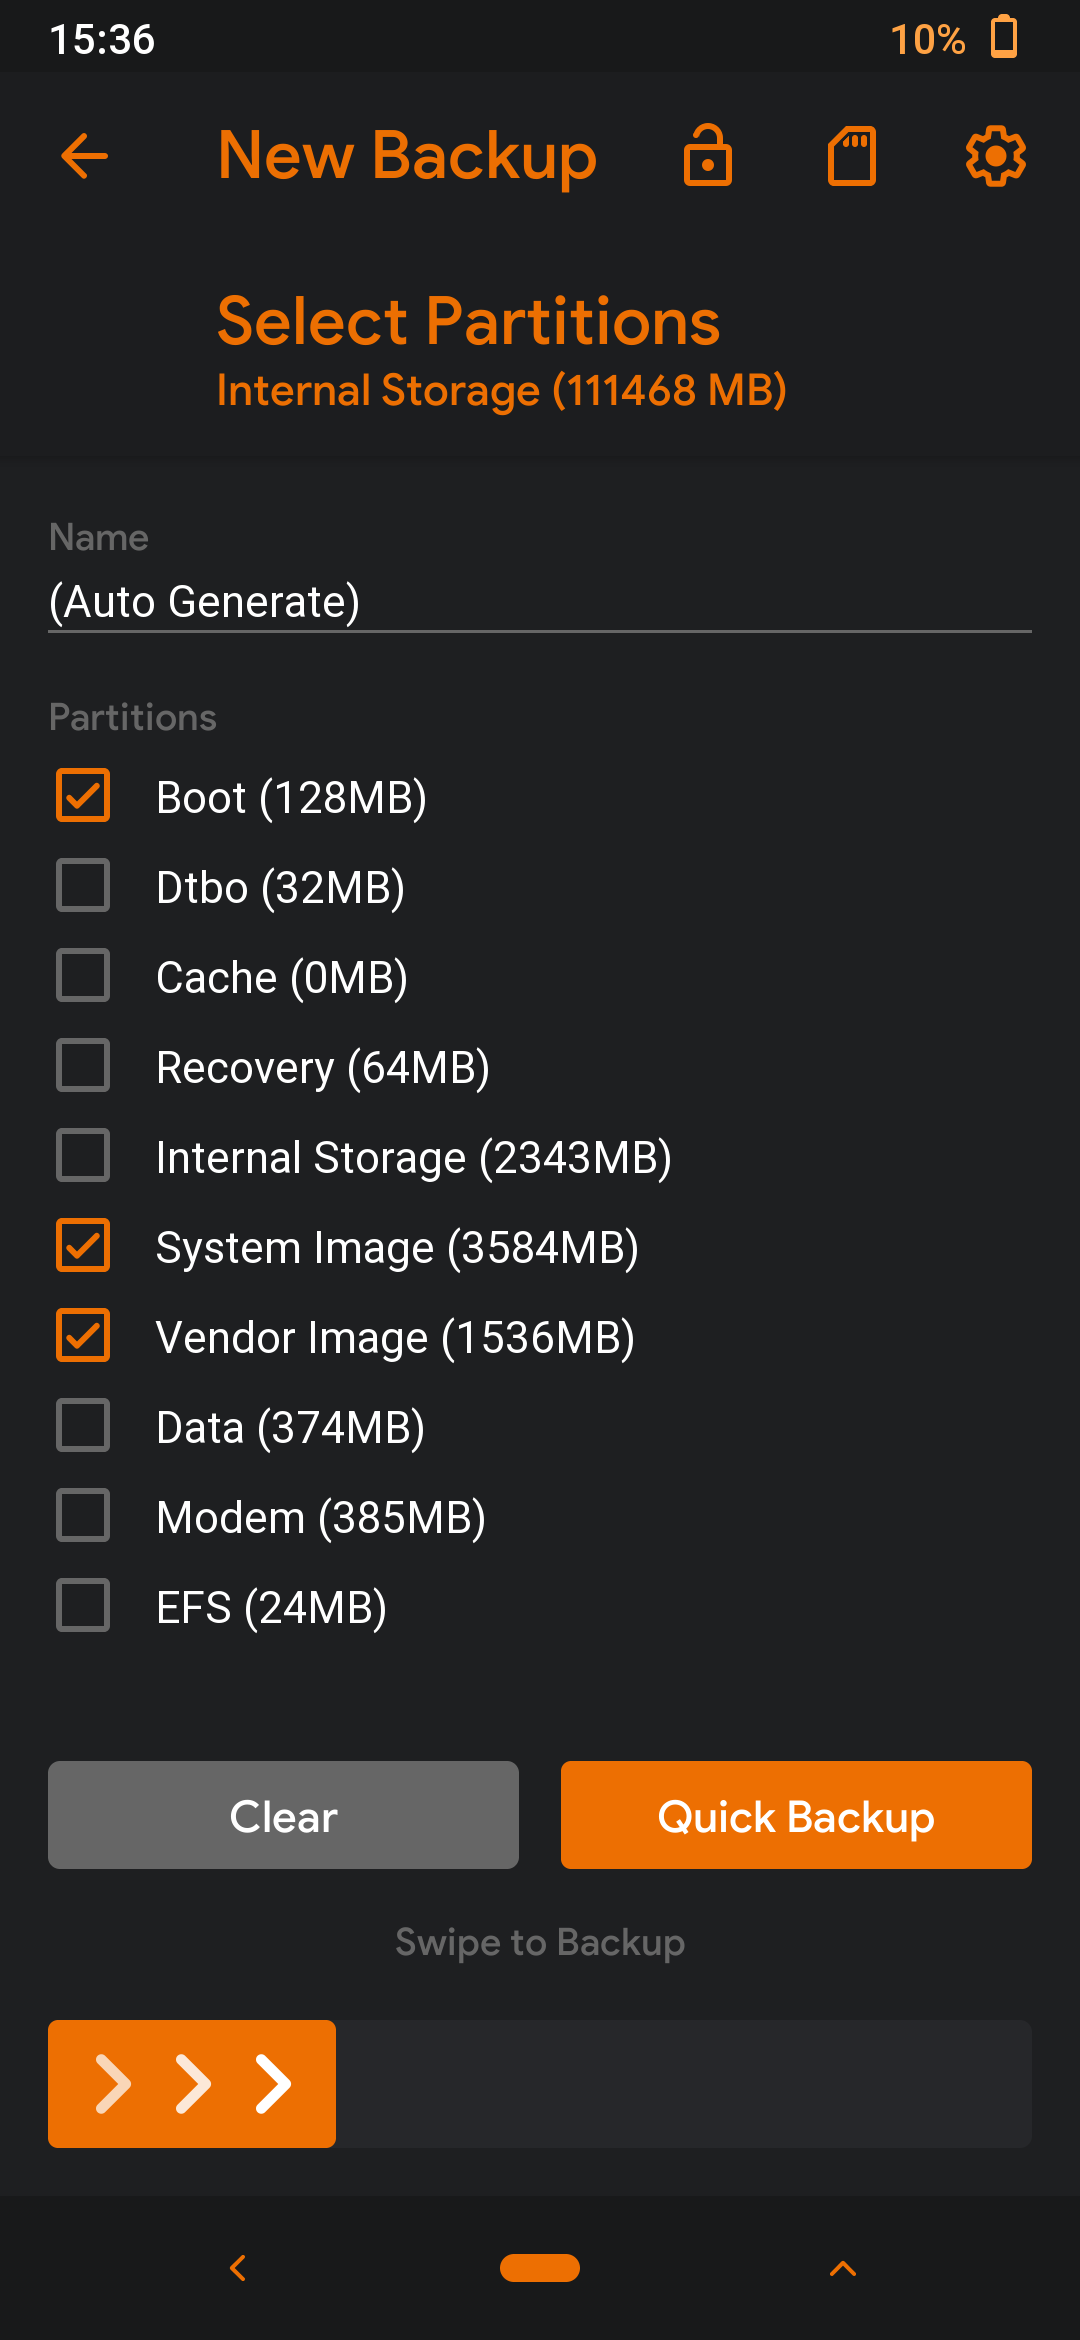The width and height of the screenshot is (1080, 2340).
Task: Start Quick Backup
Action: click(x=796, y=1815)
